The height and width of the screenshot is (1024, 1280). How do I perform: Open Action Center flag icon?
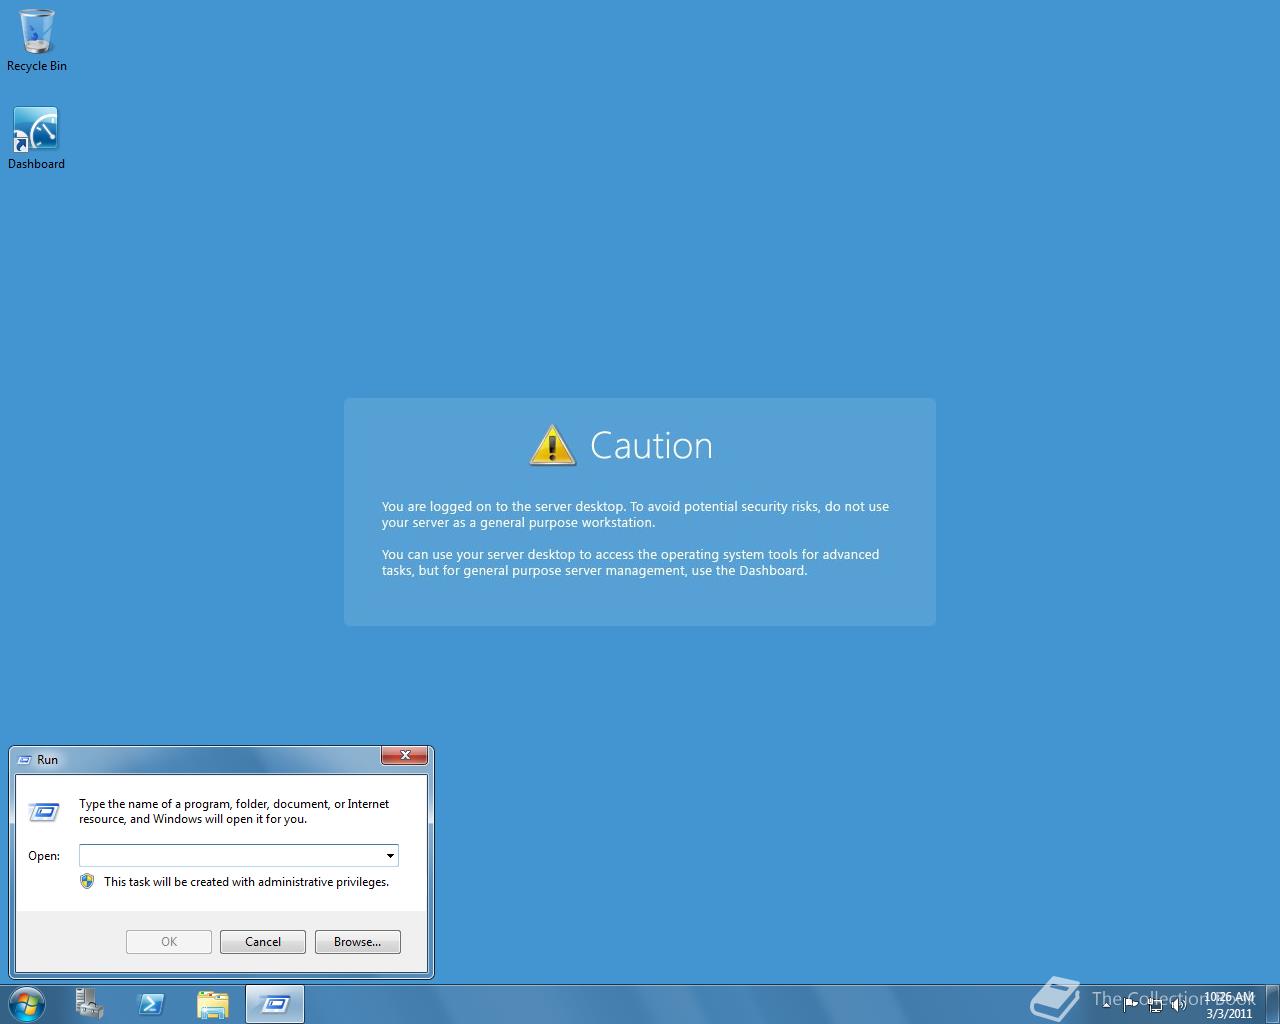coord(1130,1005)
